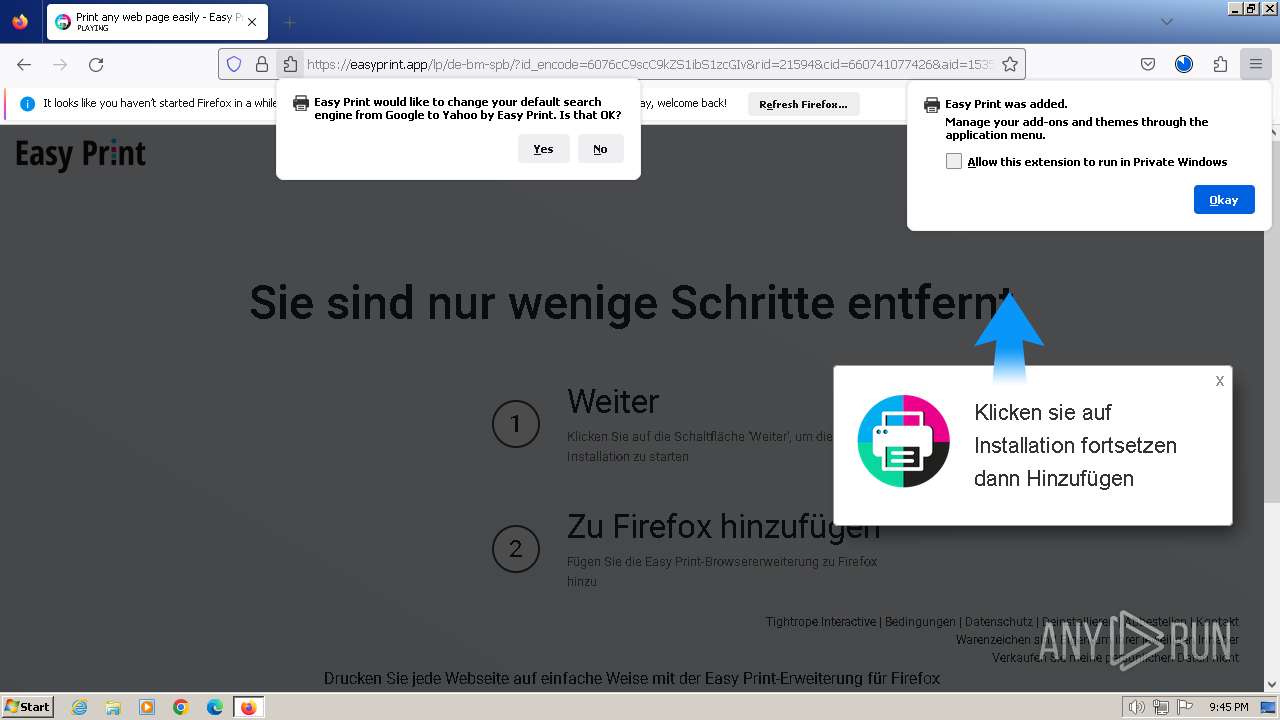Click the vertical scrollbar down arrow
The width and height of the screenshot is (1280, 720).
tap(1272, 686)
